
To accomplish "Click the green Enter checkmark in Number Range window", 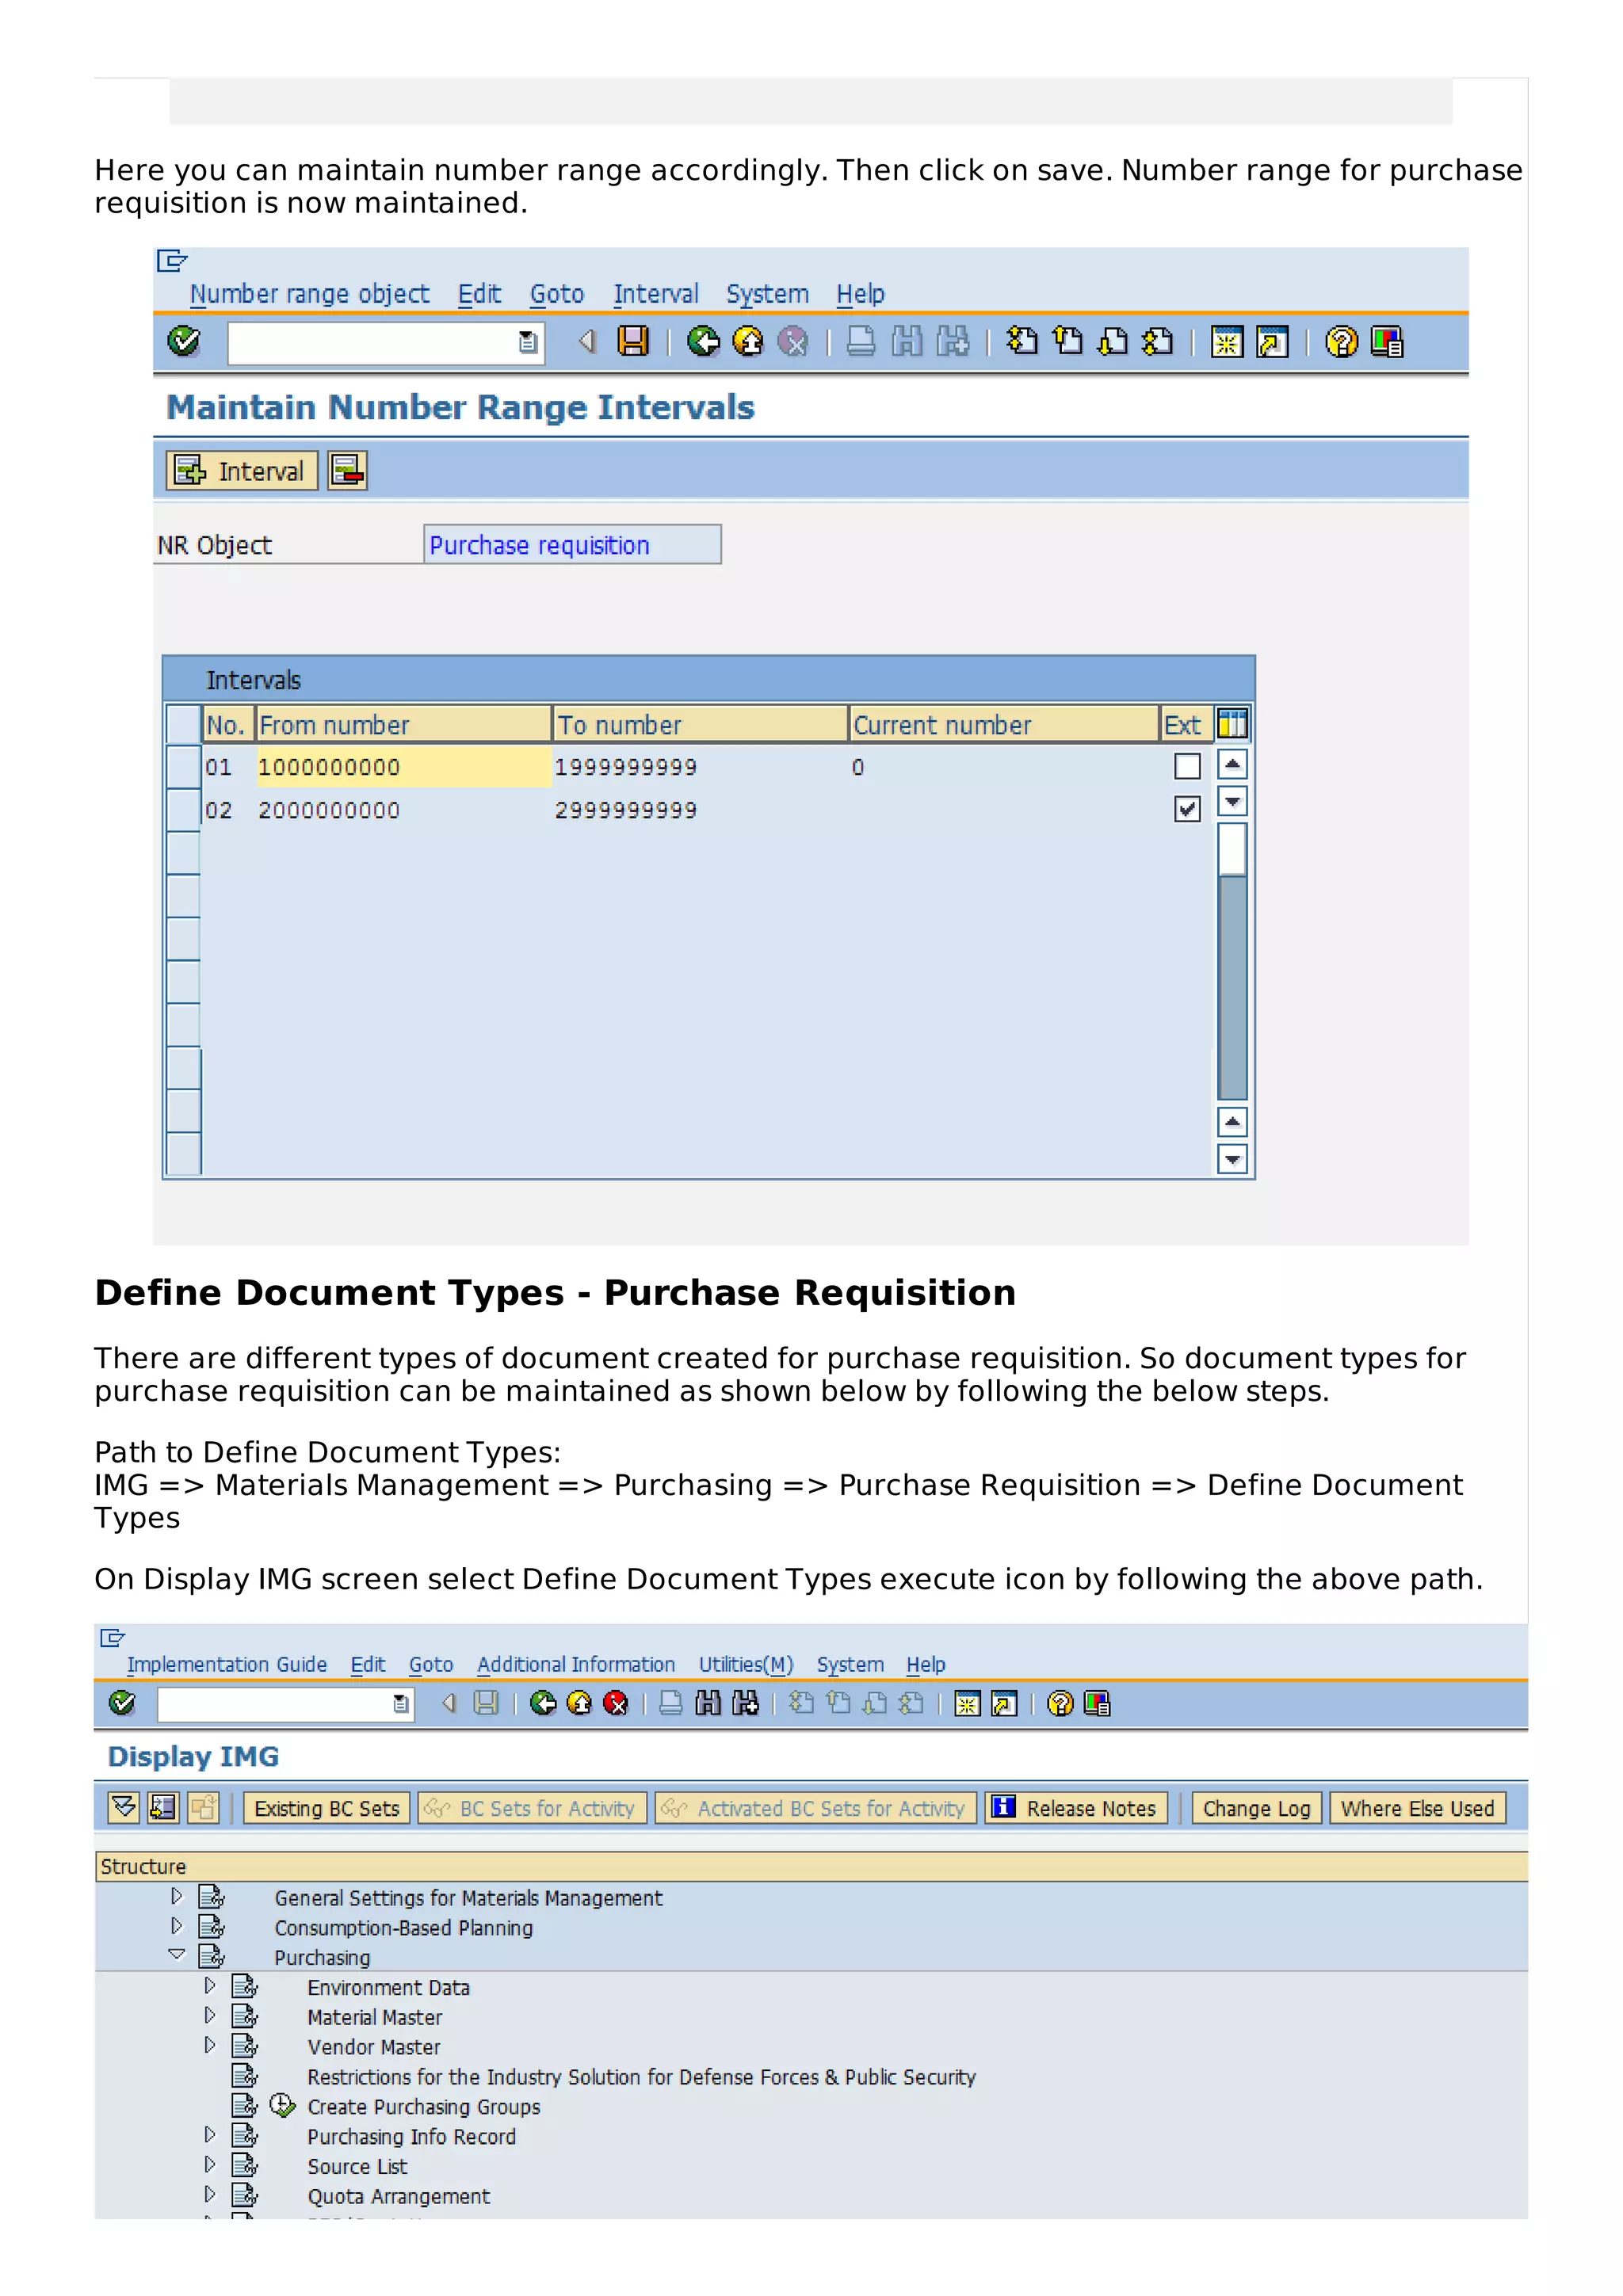I will (x=183, y=342).
